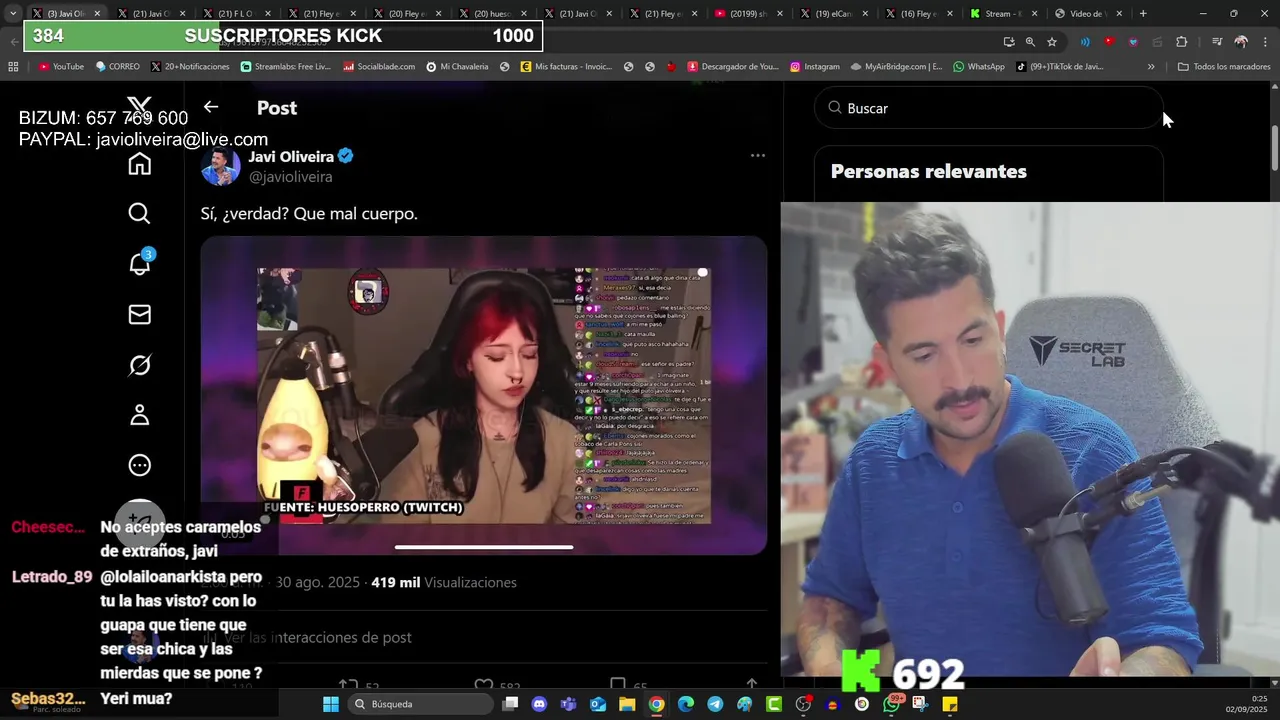Image resolution: width=1280 pixels, height=720 pixels.
Task: Open the Chrome three-dot menu
Action: pyautogui.click(x=1264, y=42)
